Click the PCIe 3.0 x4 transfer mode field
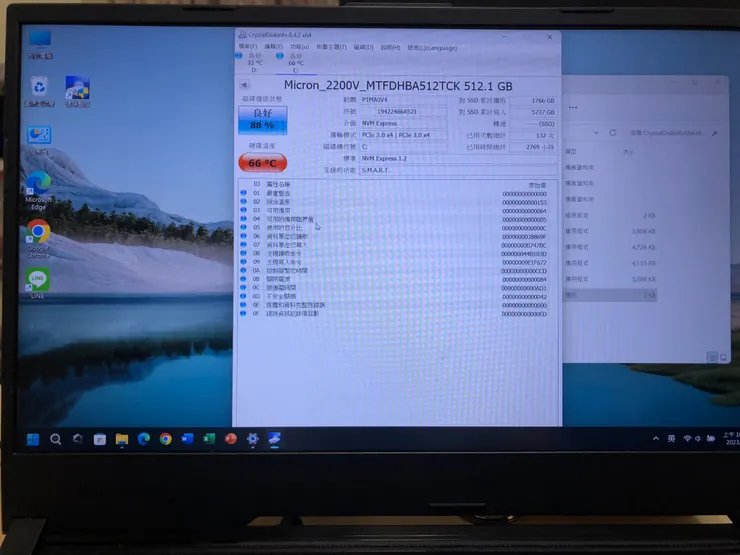The image size is (740, 555). 404,135
